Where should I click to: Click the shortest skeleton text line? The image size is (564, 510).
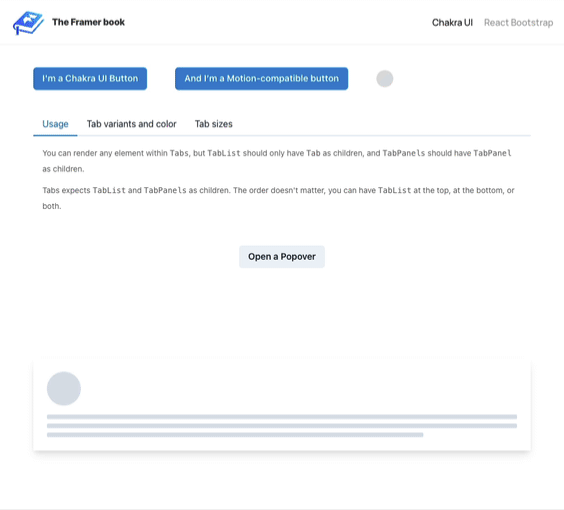pos(235,435)
